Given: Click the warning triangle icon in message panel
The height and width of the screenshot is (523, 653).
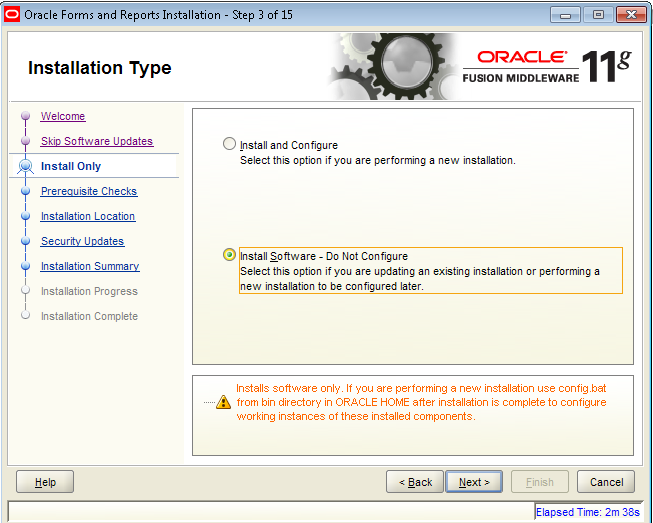Looking at the screenshot, I should (x=224, y=402).
